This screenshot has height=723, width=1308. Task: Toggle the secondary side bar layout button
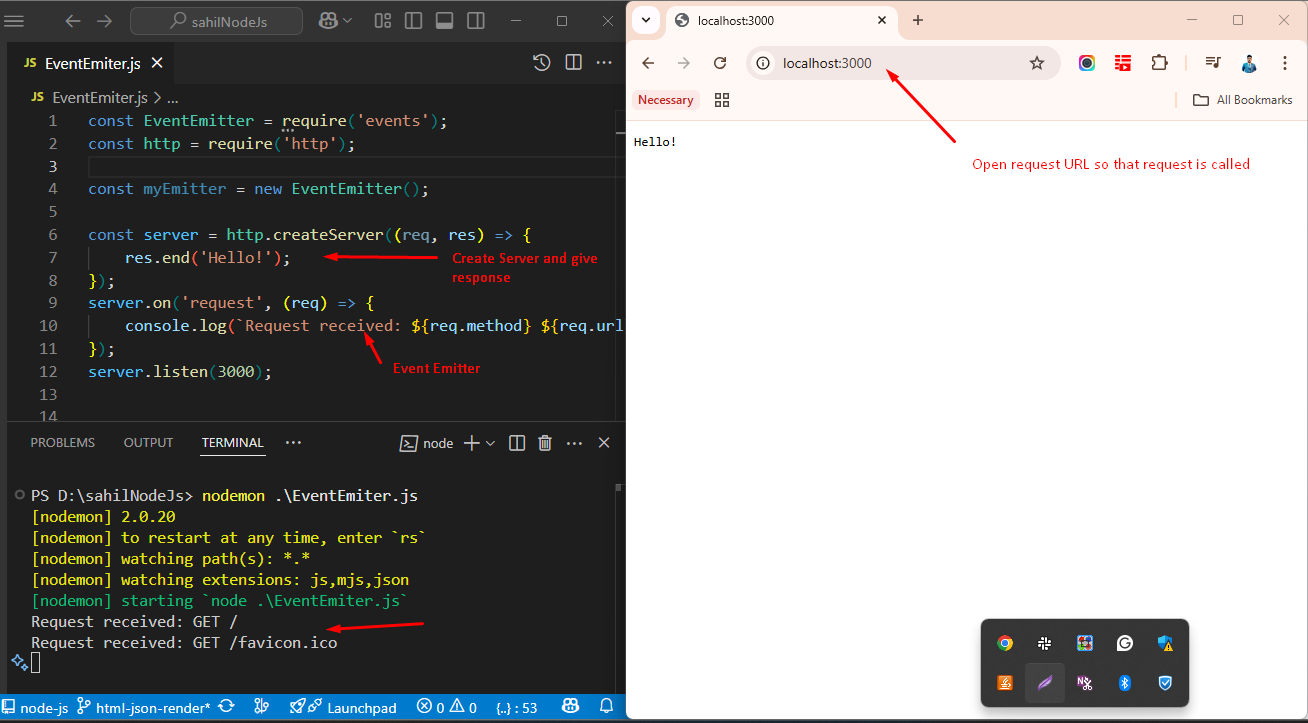coord(477,20)
